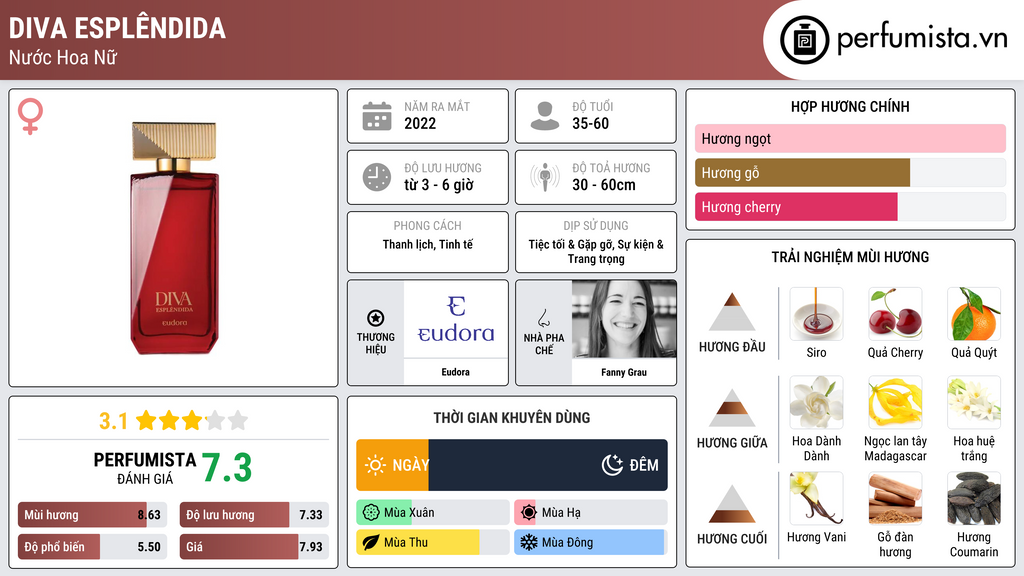This screenshot has height=576, width=1024.
Task: Click the Độ lưu hương 7.33 rating bar
Action: (x=254, y=515)
